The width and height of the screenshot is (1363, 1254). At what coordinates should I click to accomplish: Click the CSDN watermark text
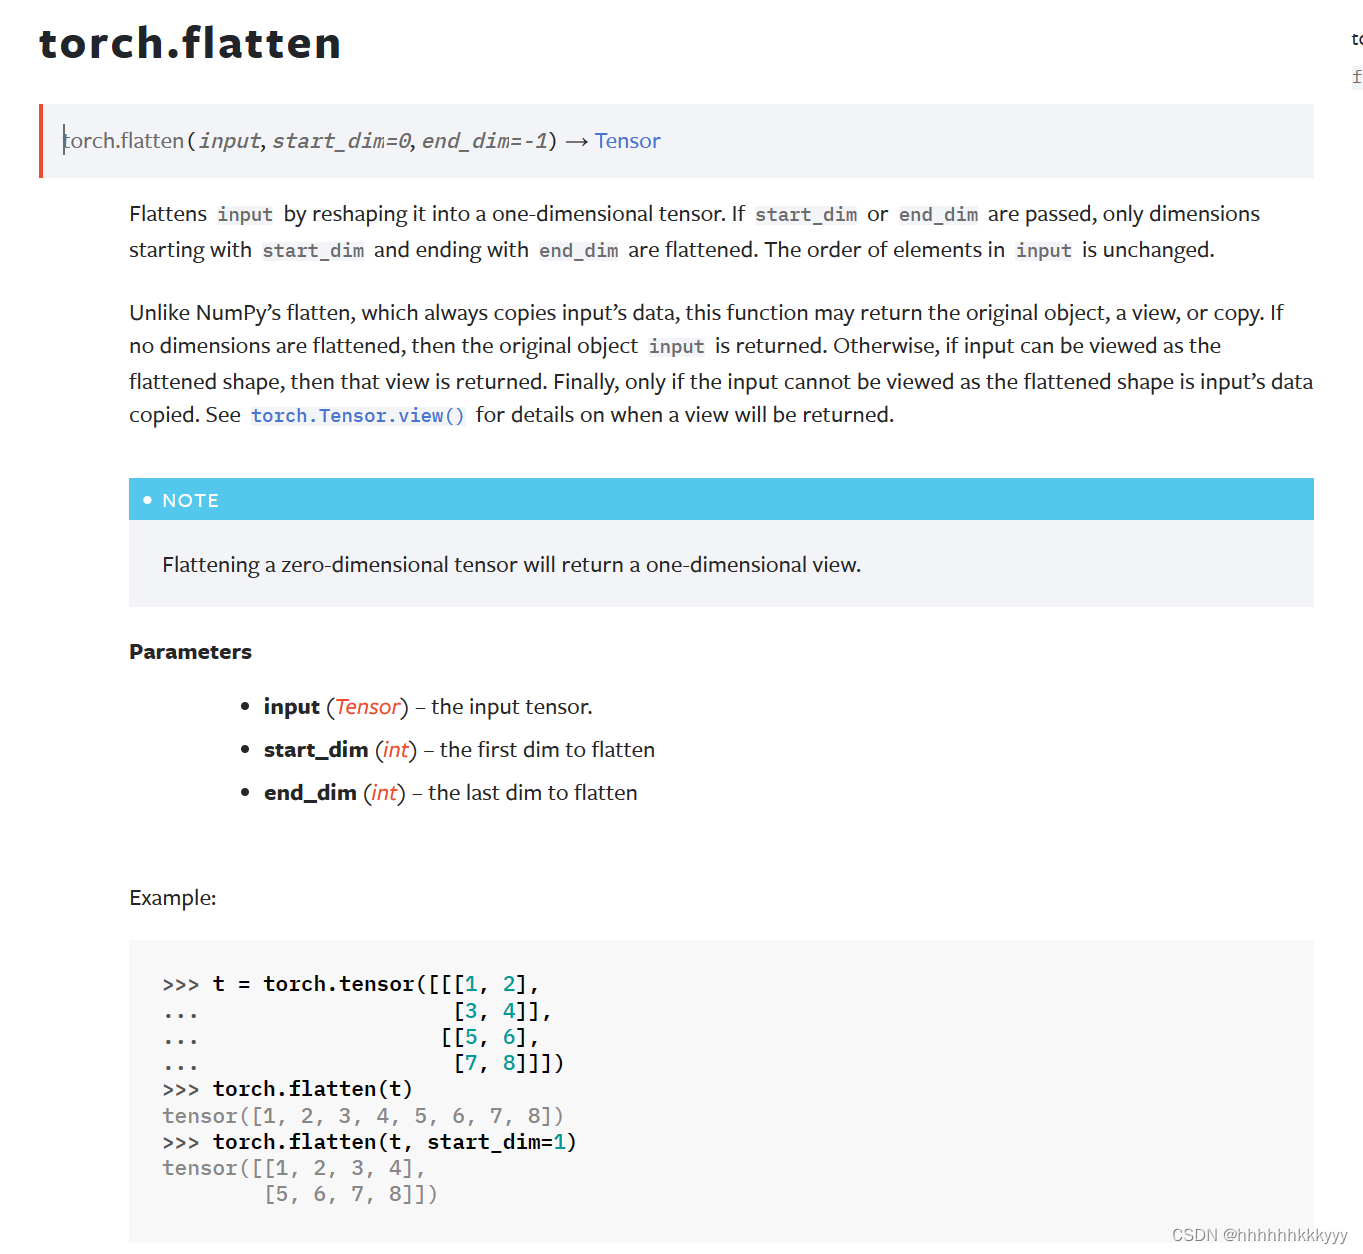pyautogui.click(x=1258, y=1234)
